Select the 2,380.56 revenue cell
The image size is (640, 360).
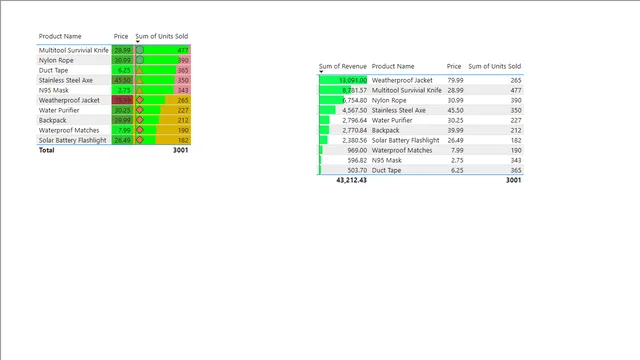pos(343,140)
